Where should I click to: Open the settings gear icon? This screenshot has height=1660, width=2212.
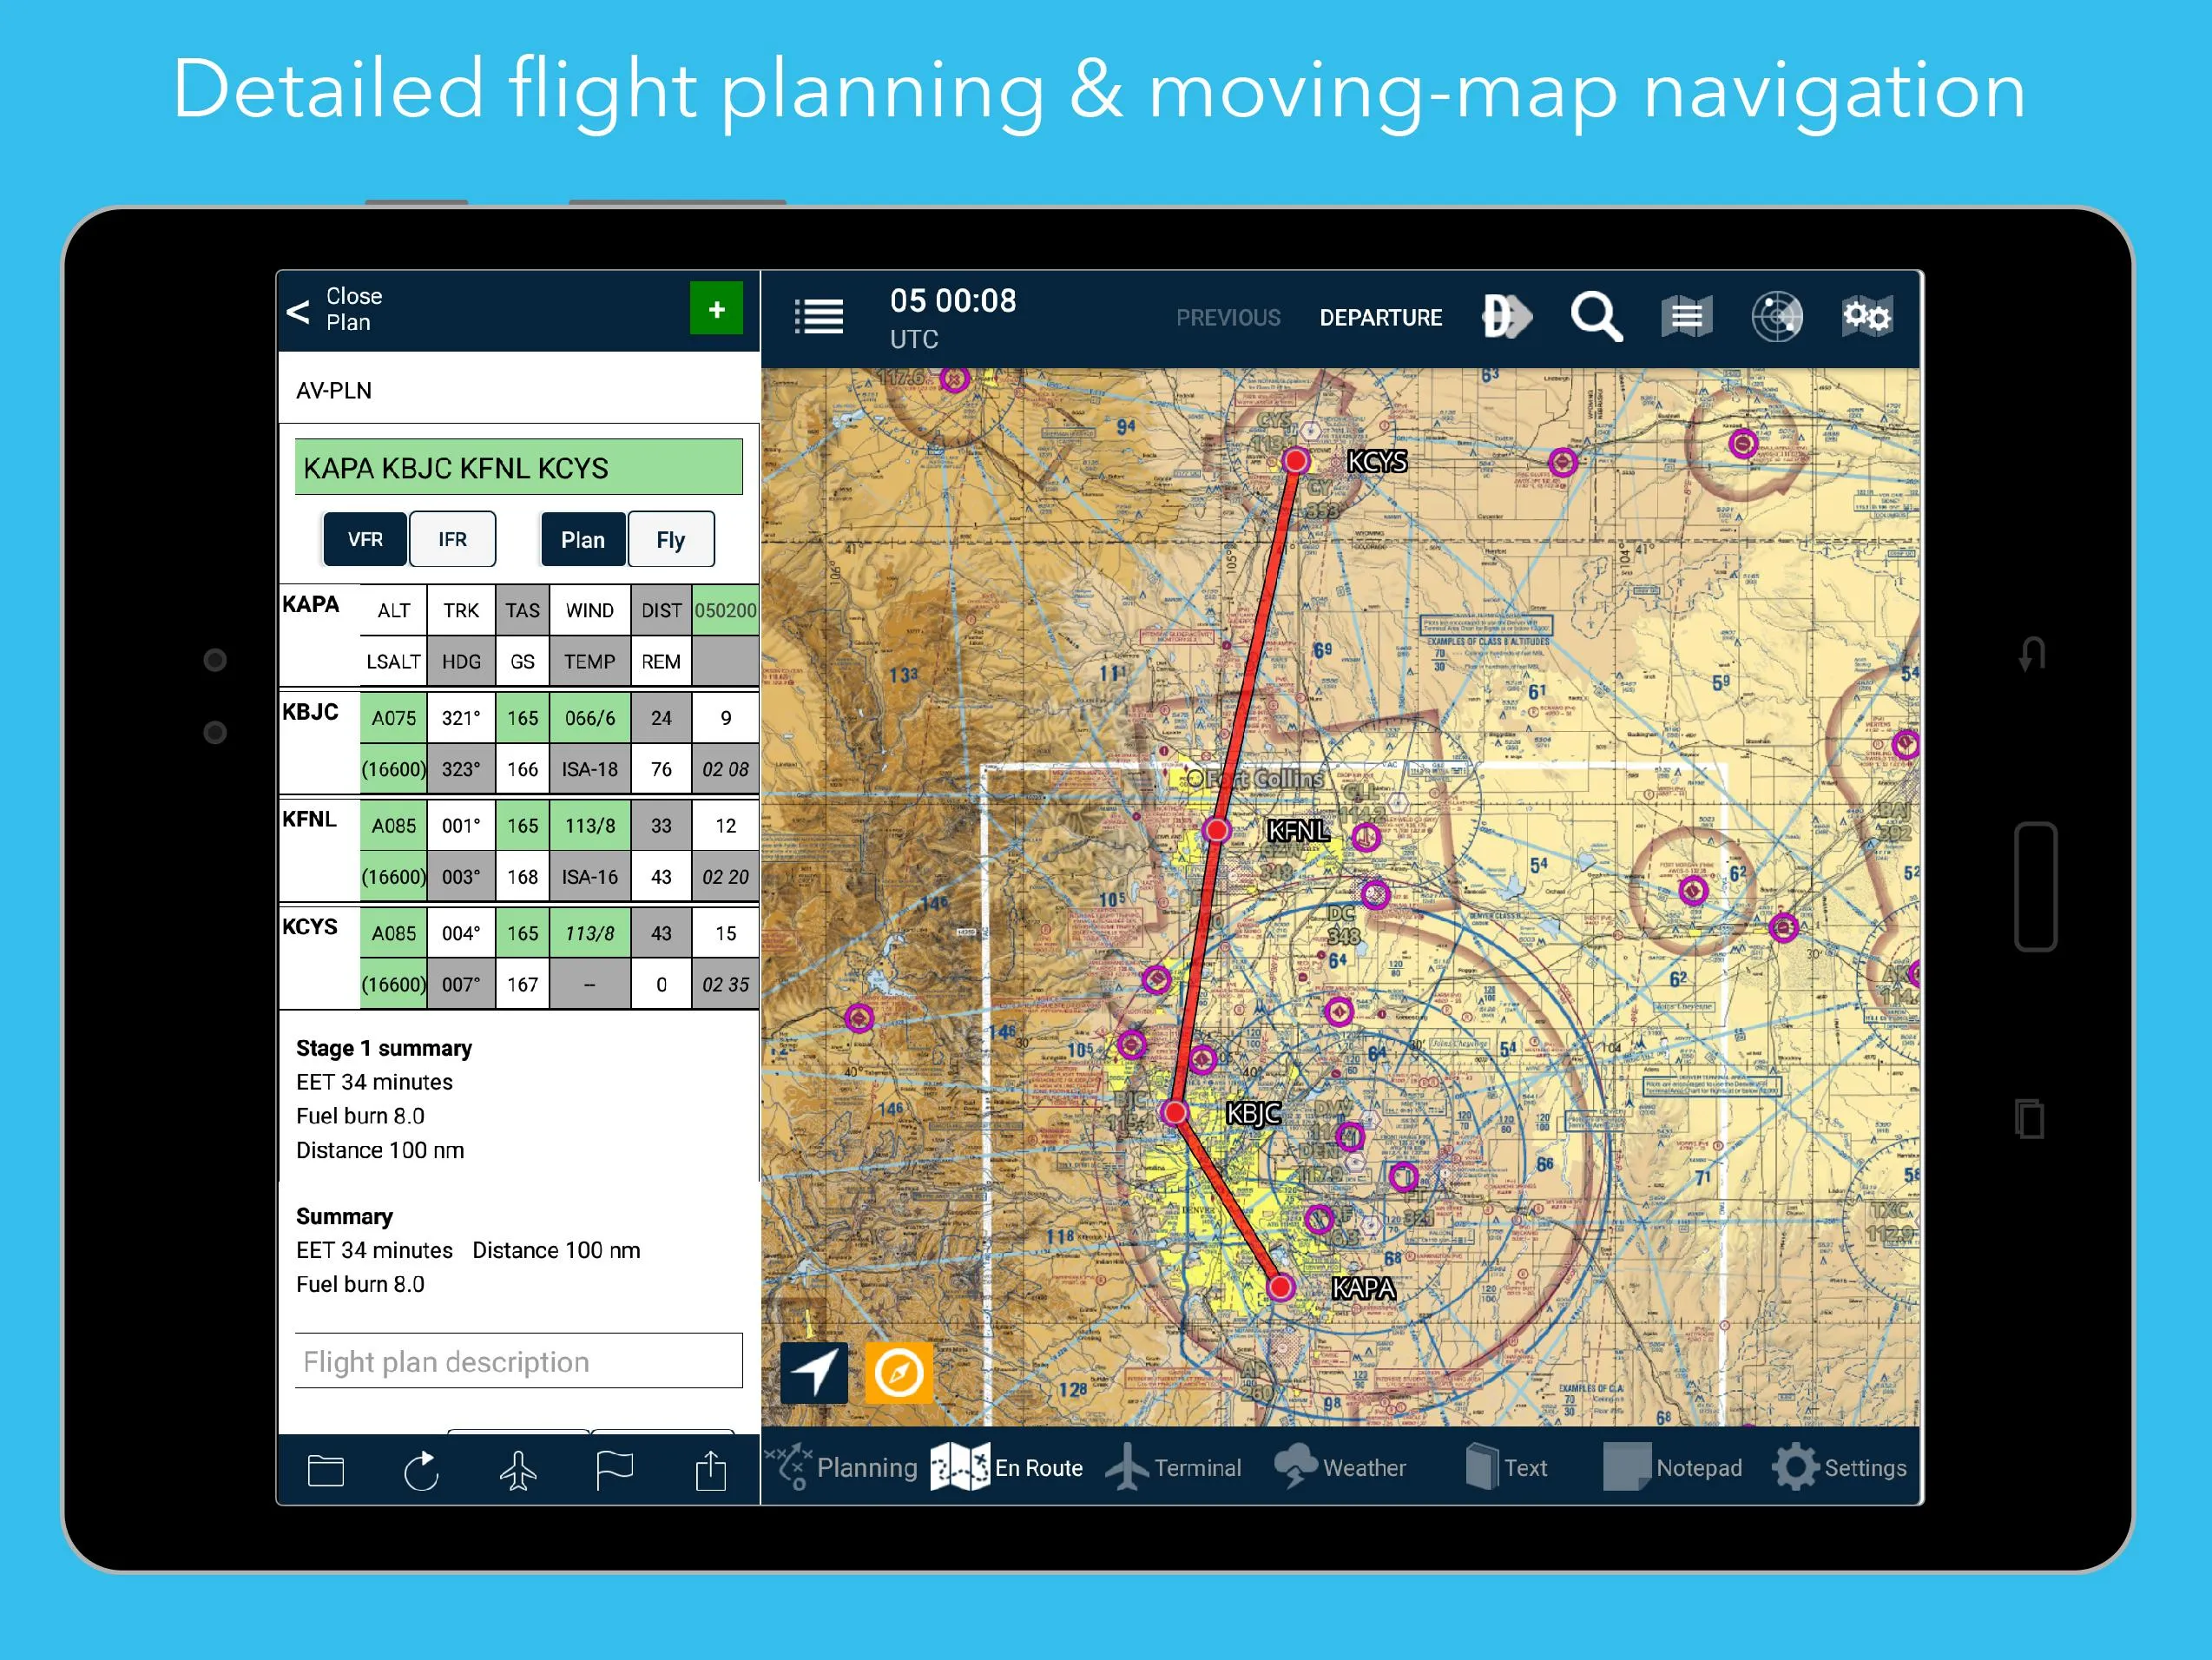pos(1797,1466)
